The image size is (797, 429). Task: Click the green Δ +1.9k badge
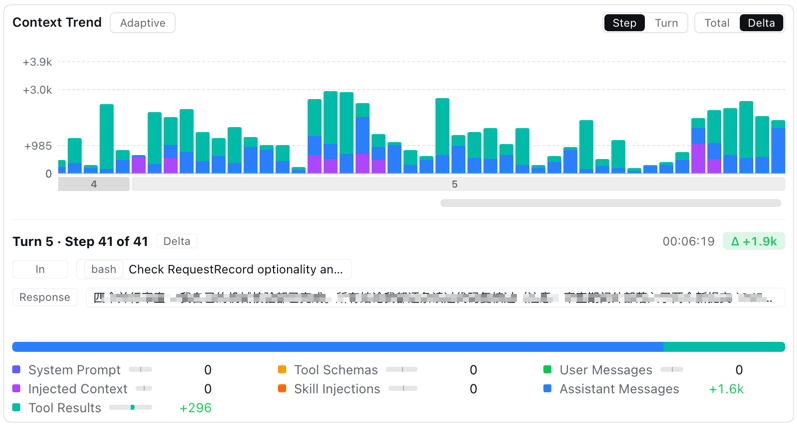pos(754,241)
